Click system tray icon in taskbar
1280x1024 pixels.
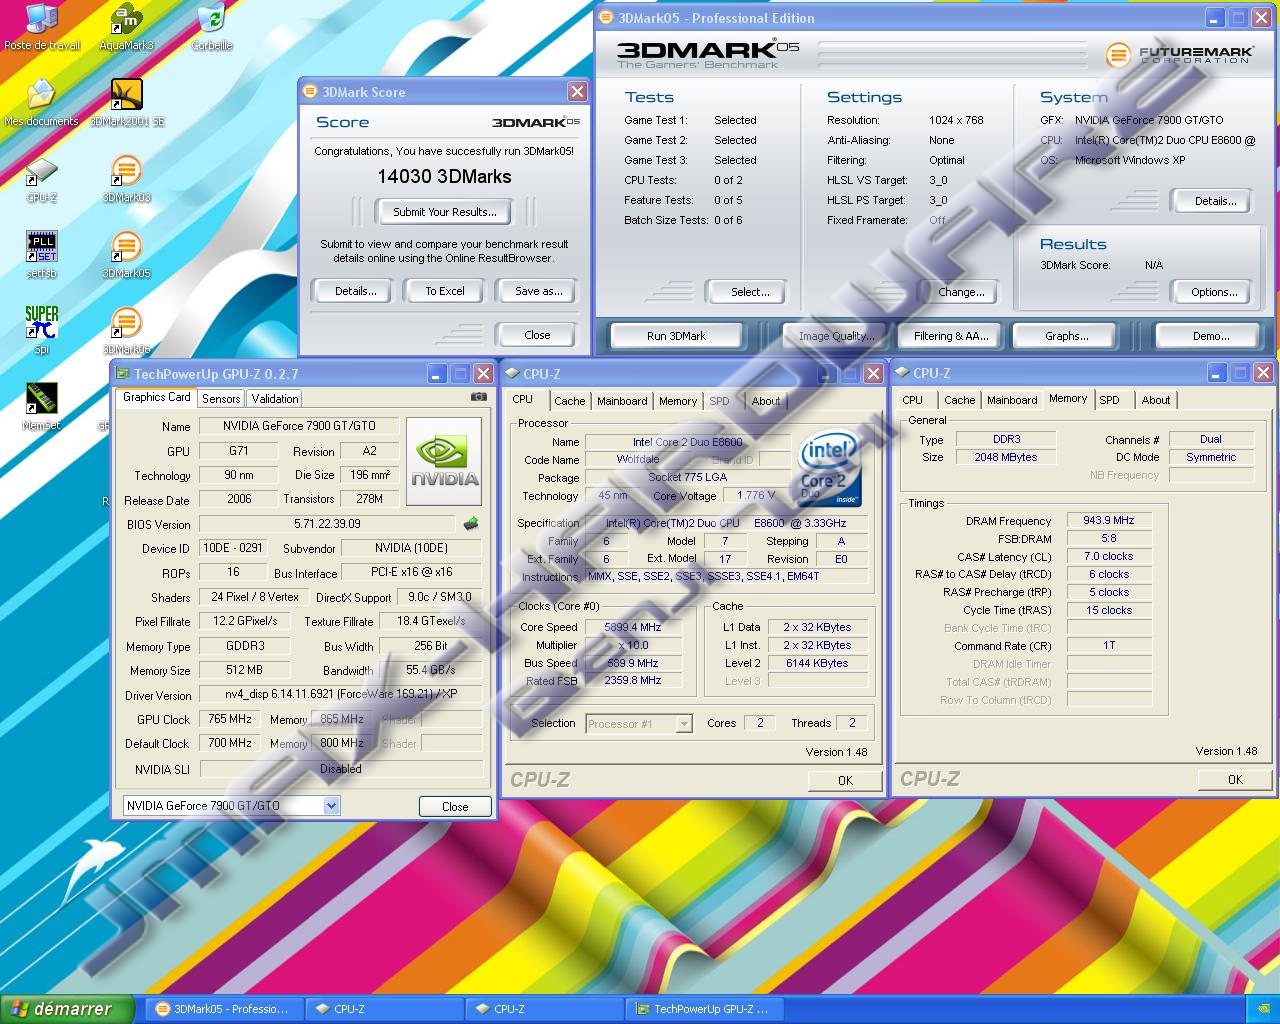pyautogui.click(x=1264, y=1009)
